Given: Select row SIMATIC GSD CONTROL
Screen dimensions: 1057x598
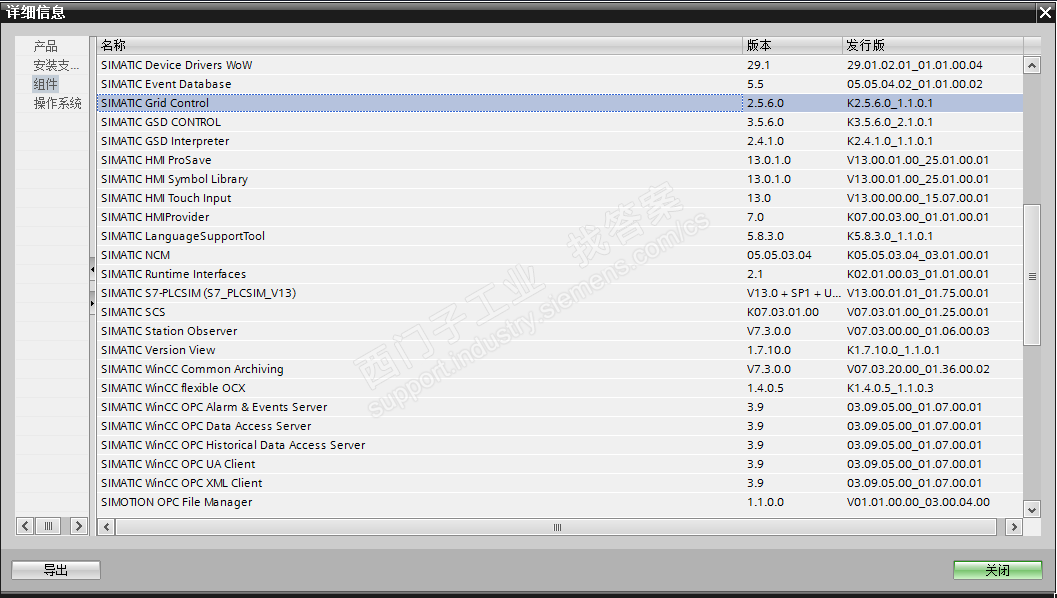Looking at the screenshot, I should pyautogui.click(x=560, y=122).
